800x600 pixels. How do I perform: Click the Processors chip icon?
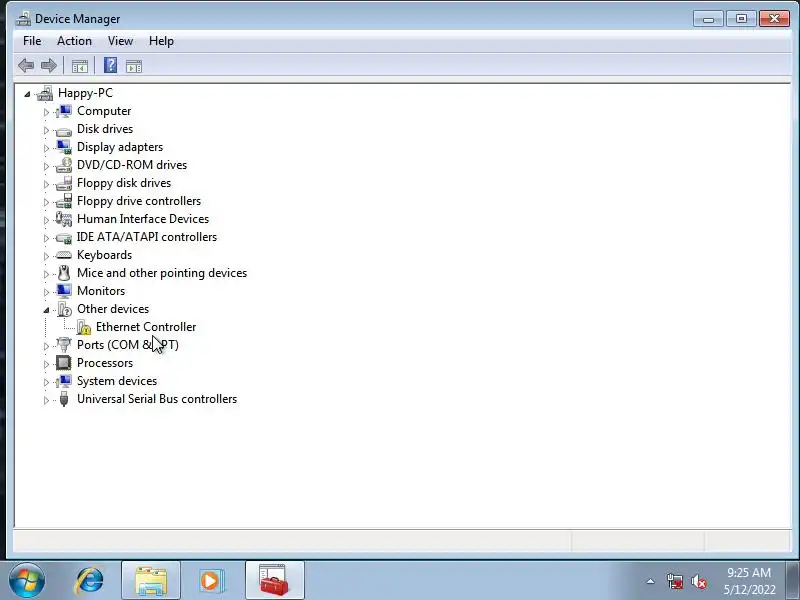pos(64,363)
